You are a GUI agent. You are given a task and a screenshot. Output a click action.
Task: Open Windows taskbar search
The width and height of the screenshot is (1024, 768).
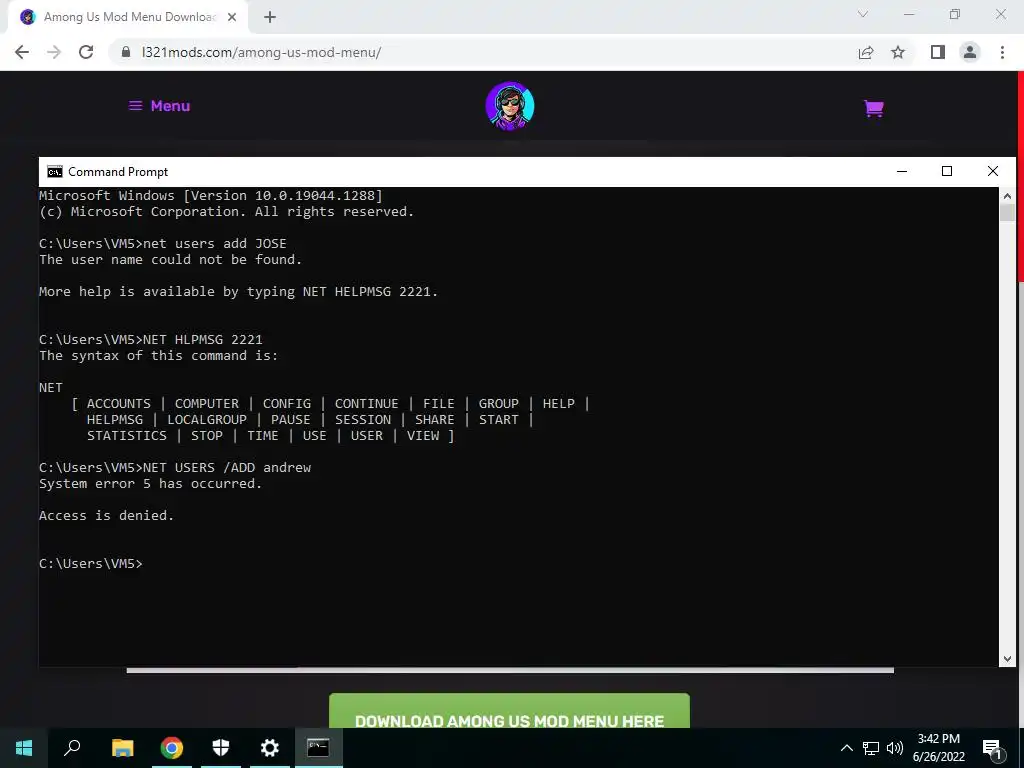coord(72,748)
